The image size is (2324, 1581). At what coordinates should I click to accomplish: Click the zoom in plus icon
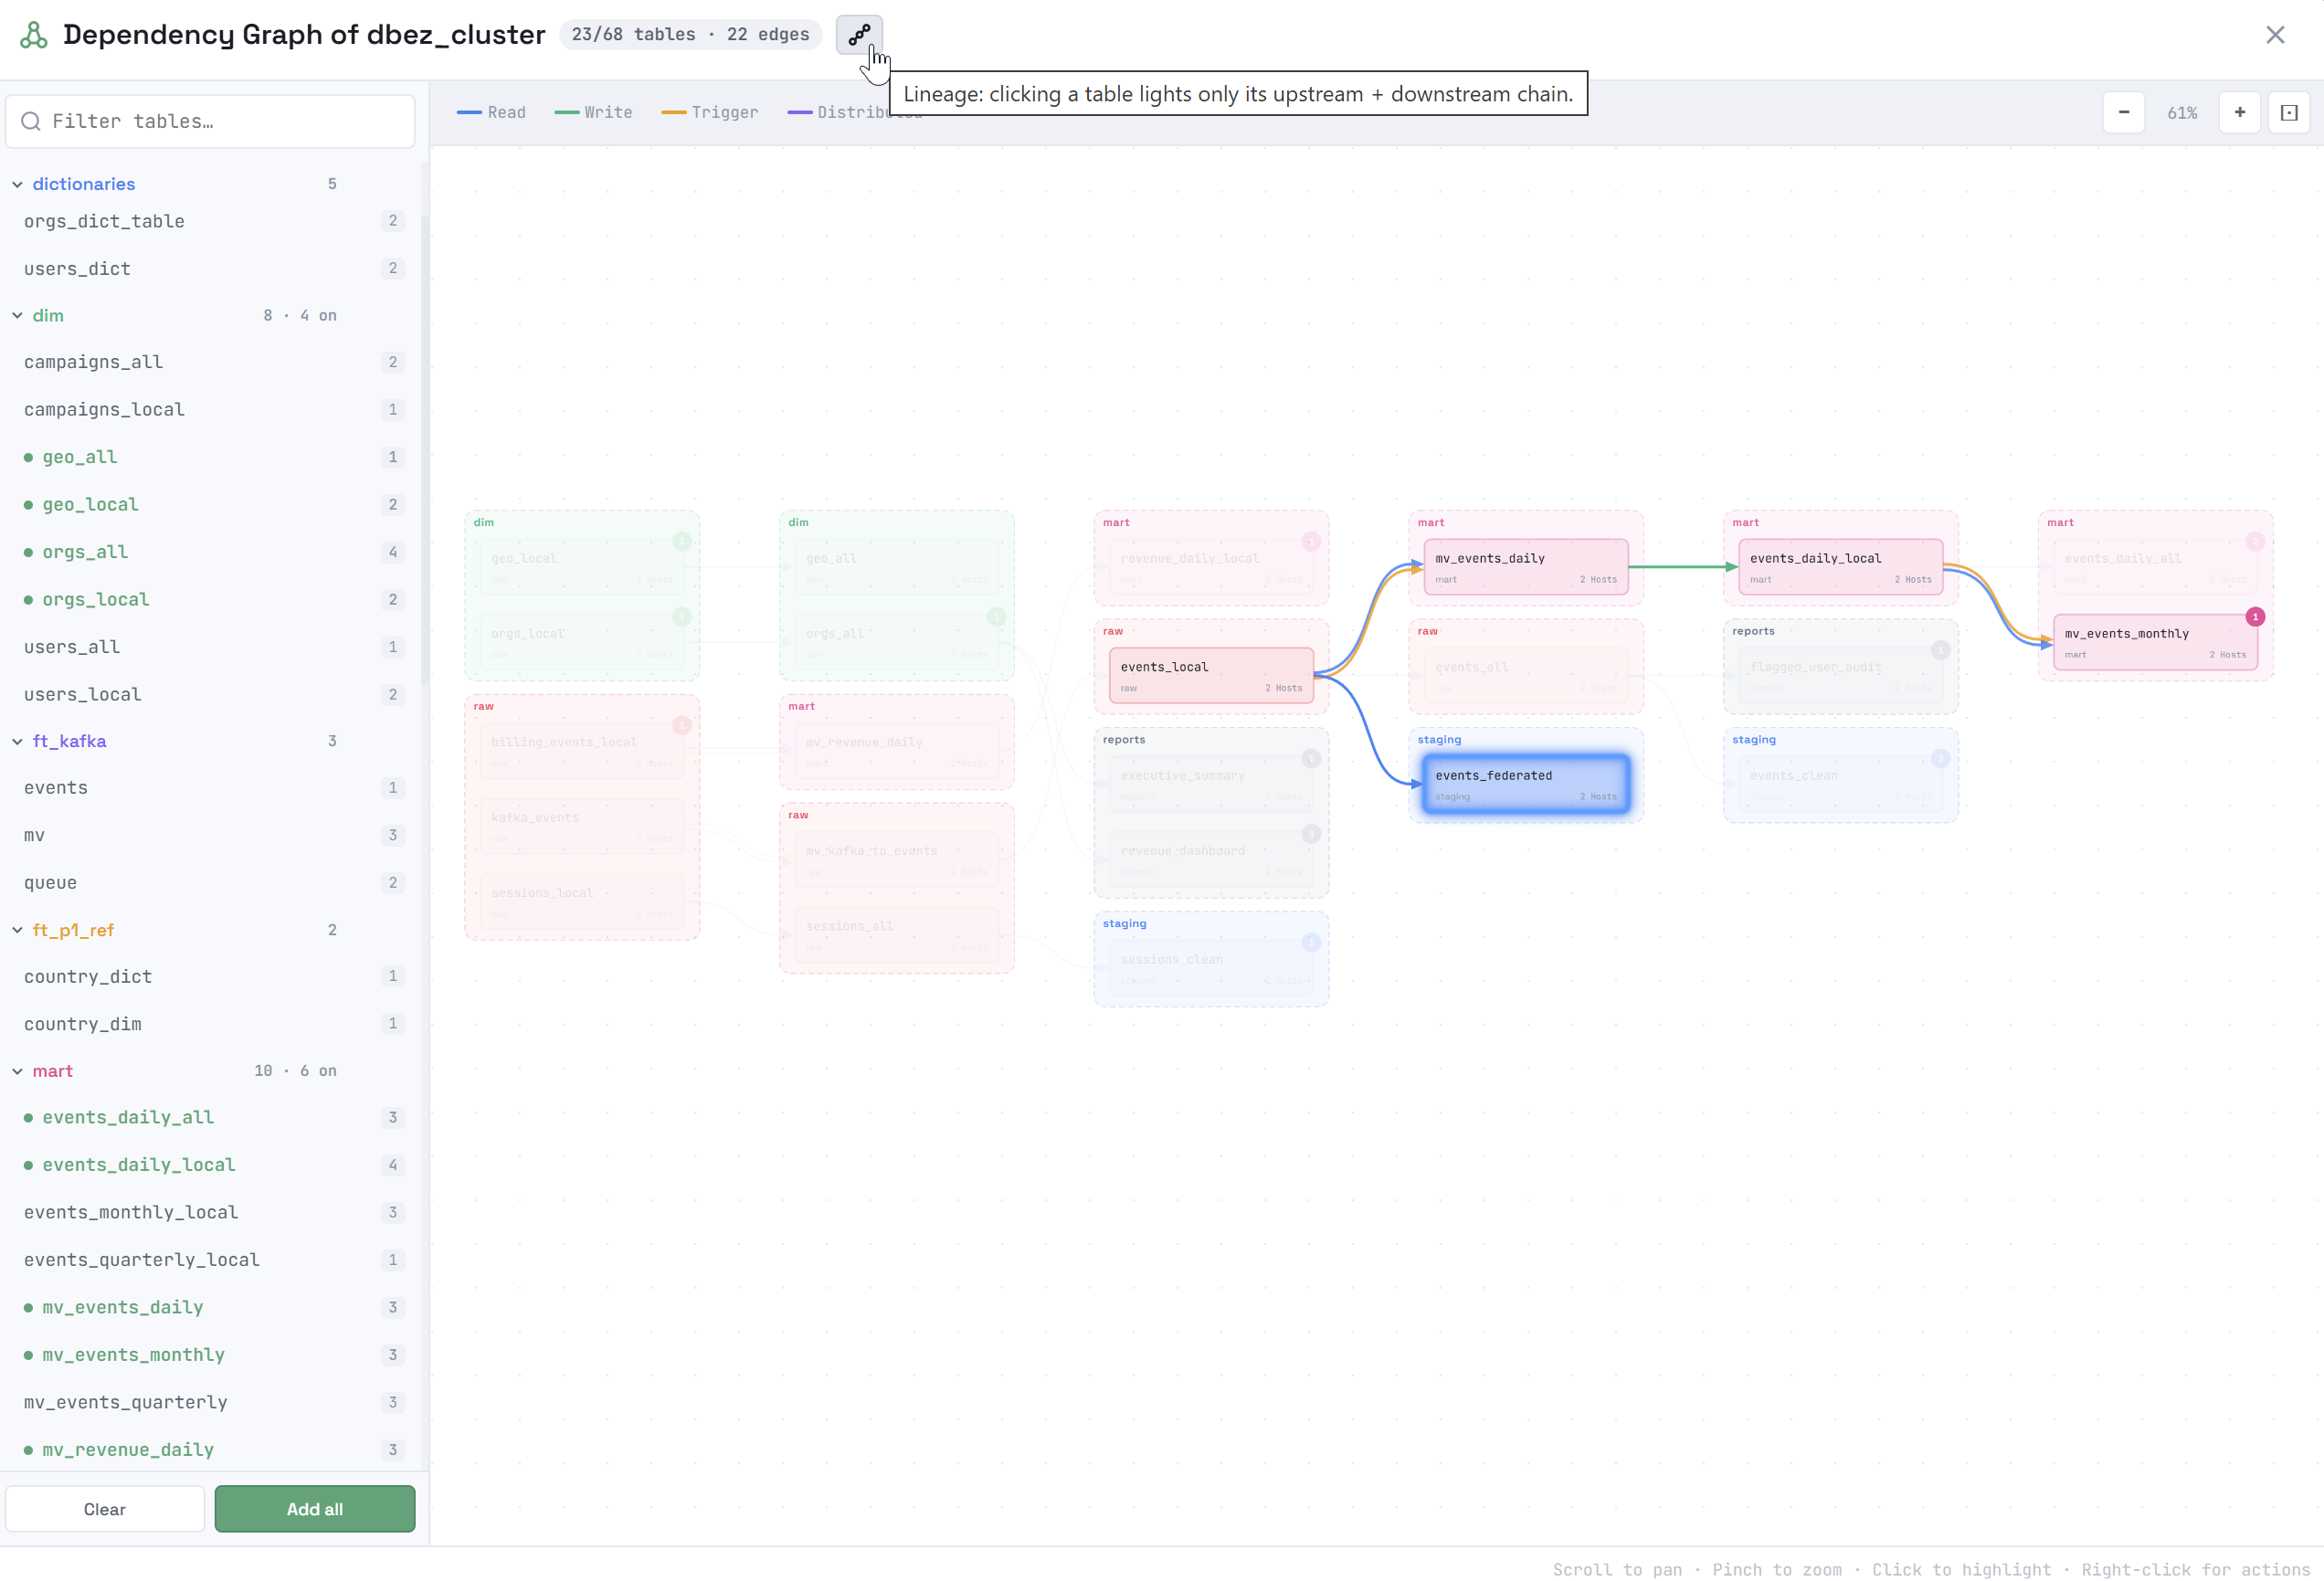2240,112
